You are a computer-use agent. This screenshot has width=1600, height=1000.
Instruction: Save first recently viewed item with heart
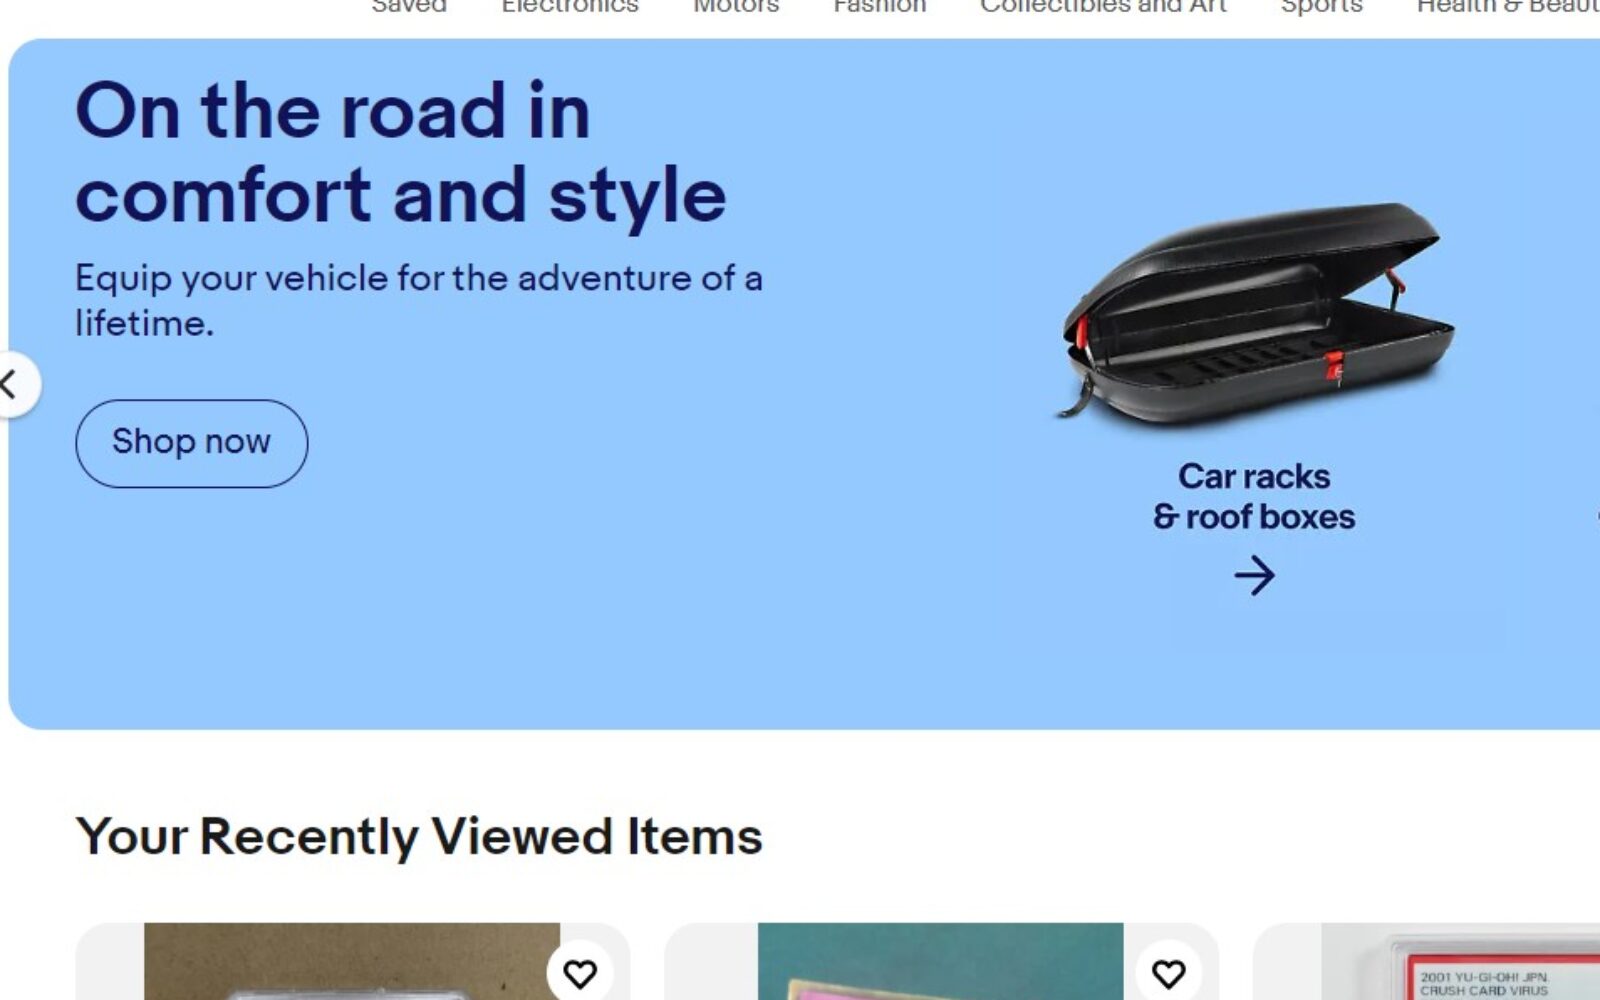(580, 973)
